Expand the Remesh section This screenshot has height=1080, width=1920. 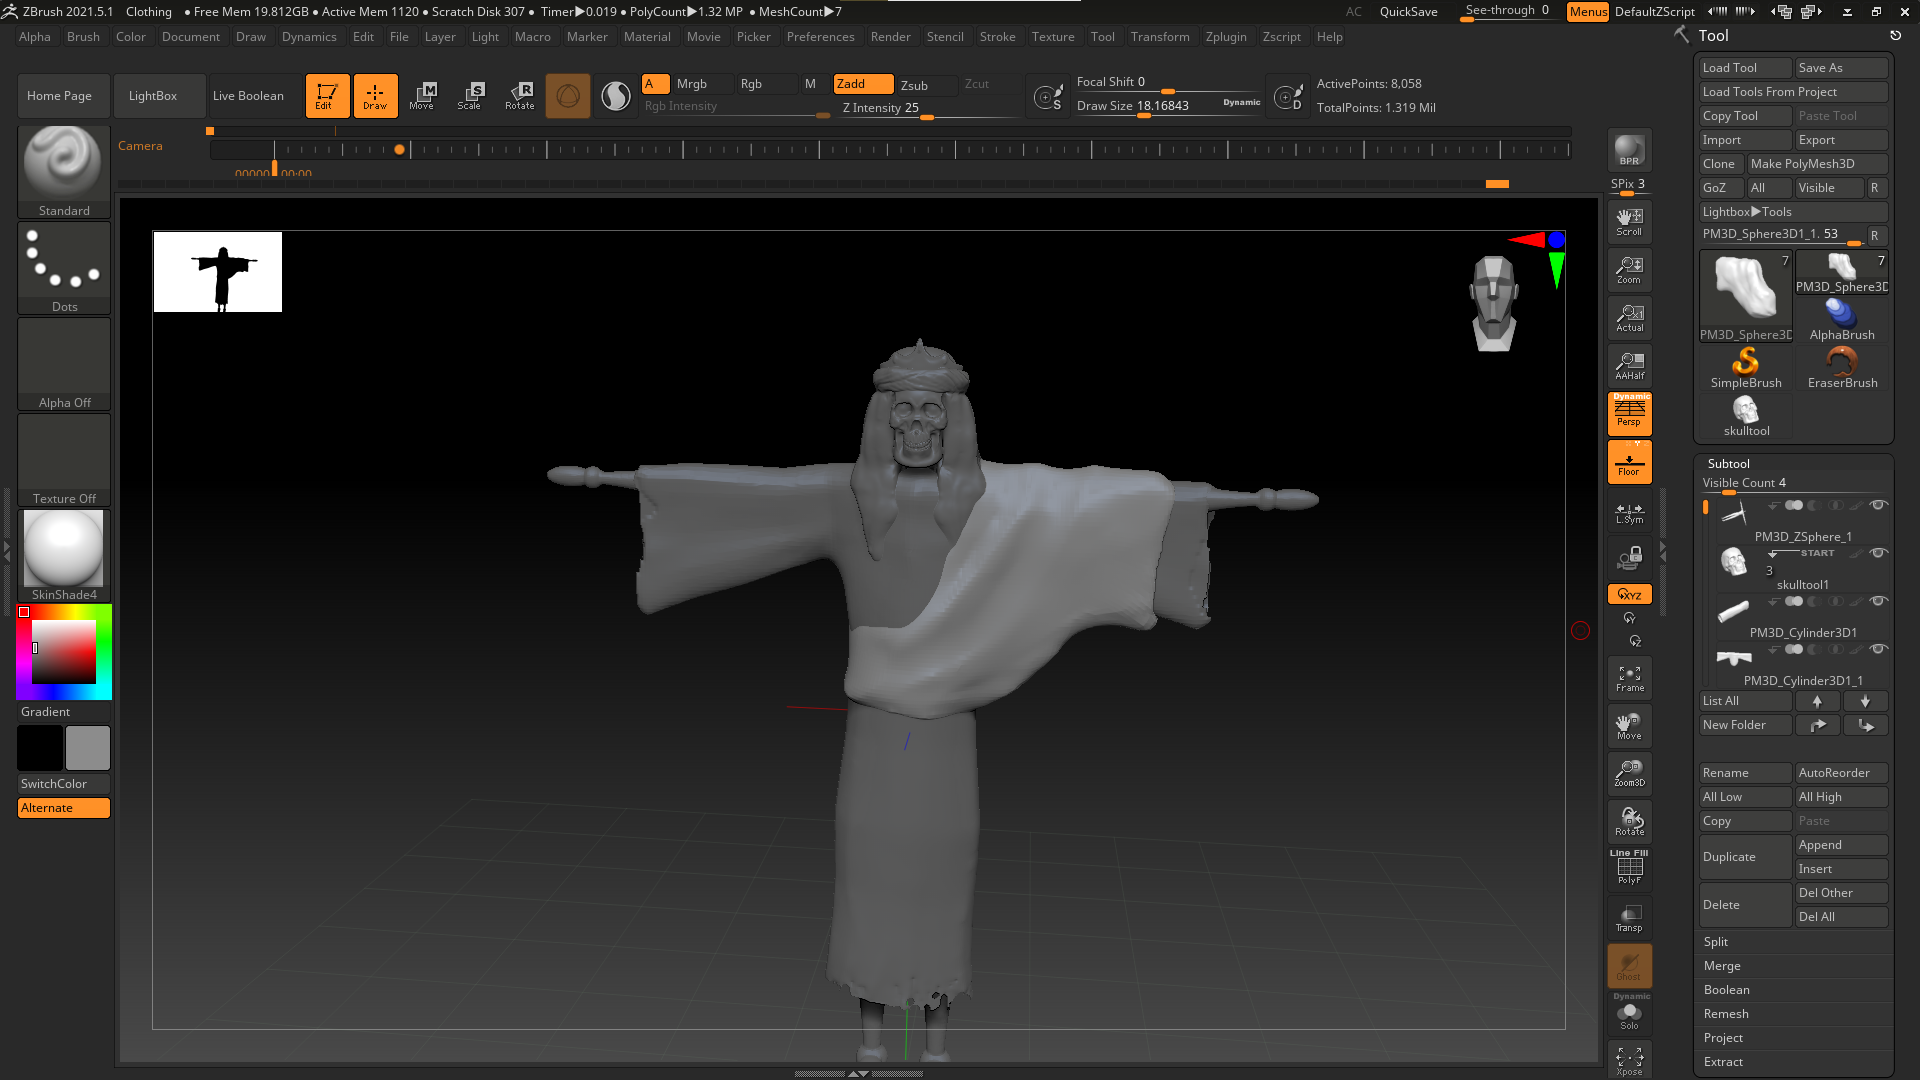pyautogui.click(x=1725, y=1014)
